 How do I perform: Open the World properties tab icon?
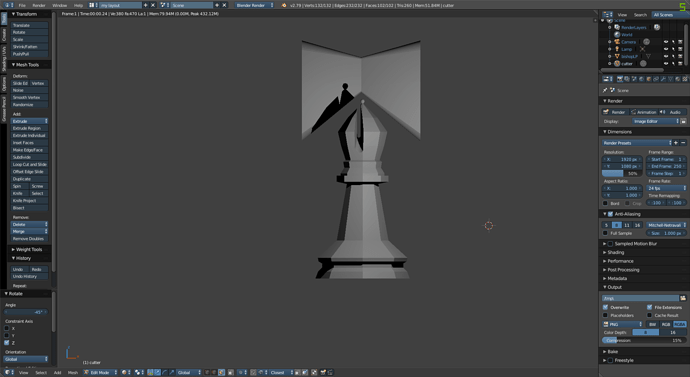(641, 79)
